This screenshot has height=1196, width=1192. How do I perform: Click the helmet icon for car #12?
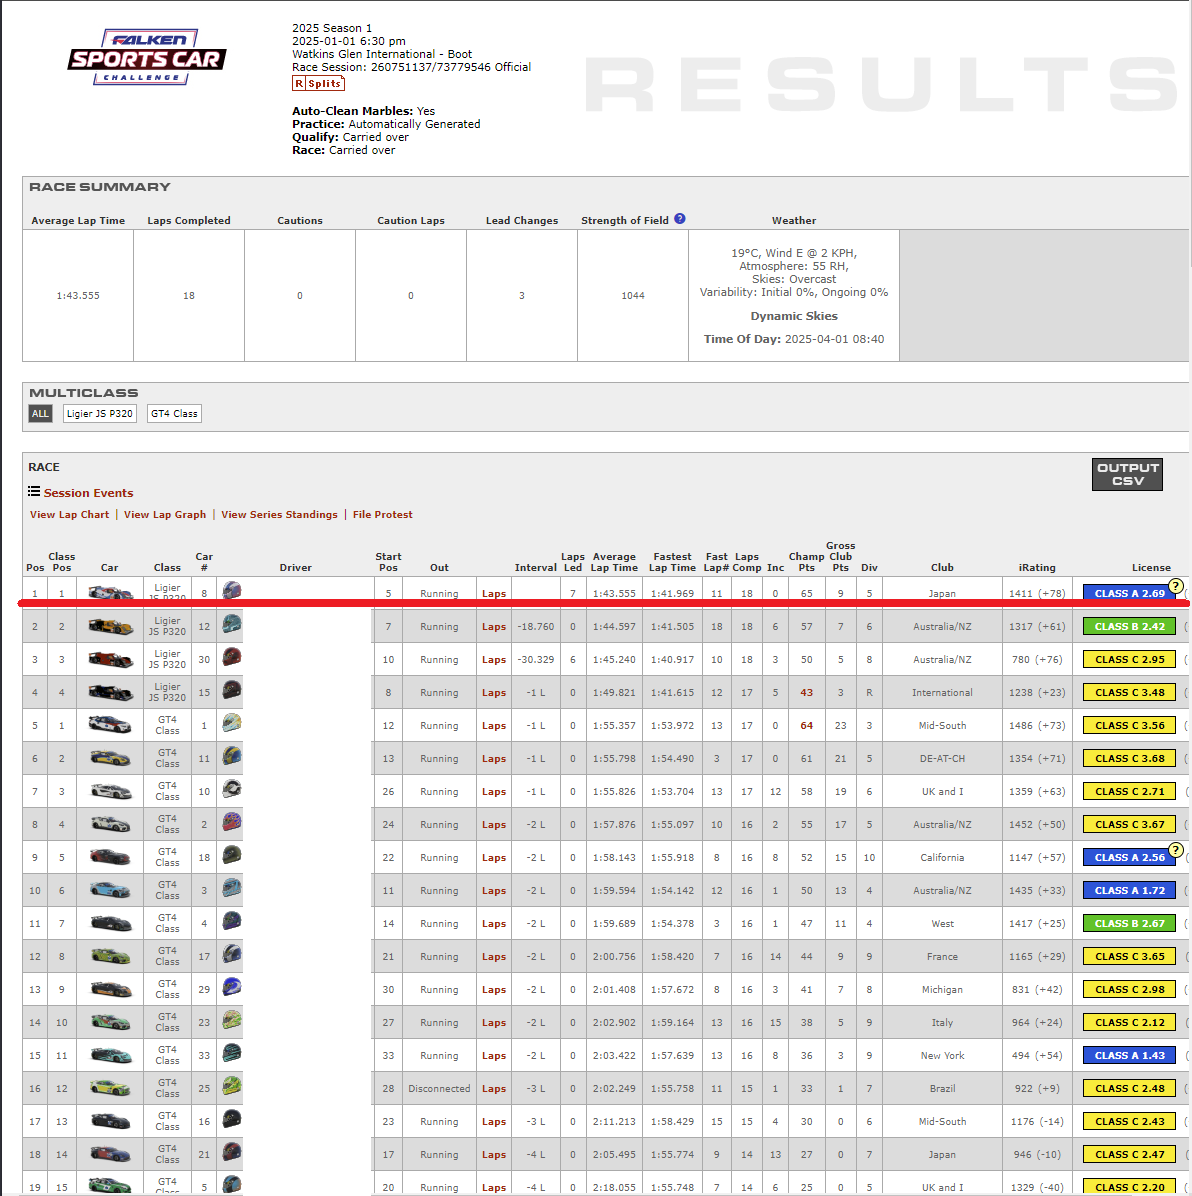[231, 625]
